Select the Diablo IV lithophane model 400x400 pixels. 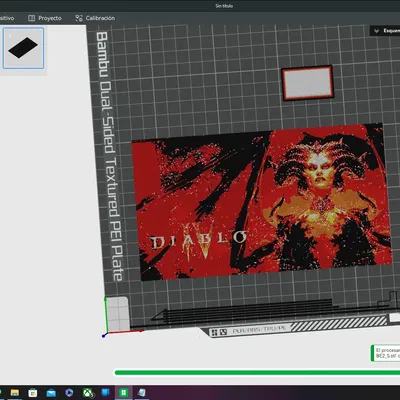[x=262, y=202]
